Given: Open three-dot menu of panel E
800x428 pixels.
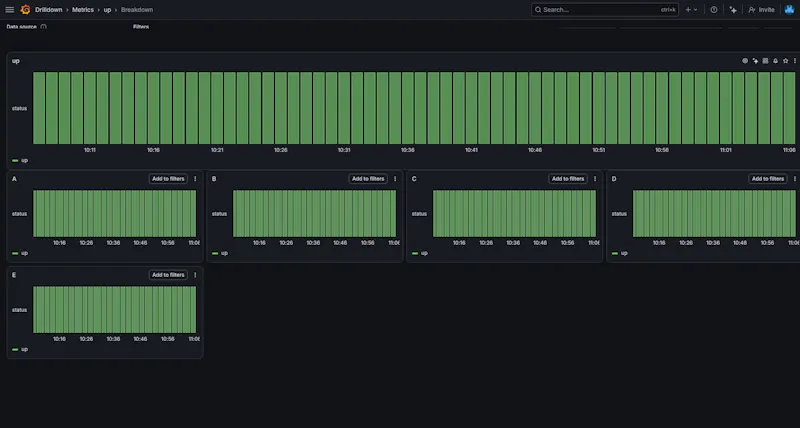Looking at the screenshot, I should 195,275.
